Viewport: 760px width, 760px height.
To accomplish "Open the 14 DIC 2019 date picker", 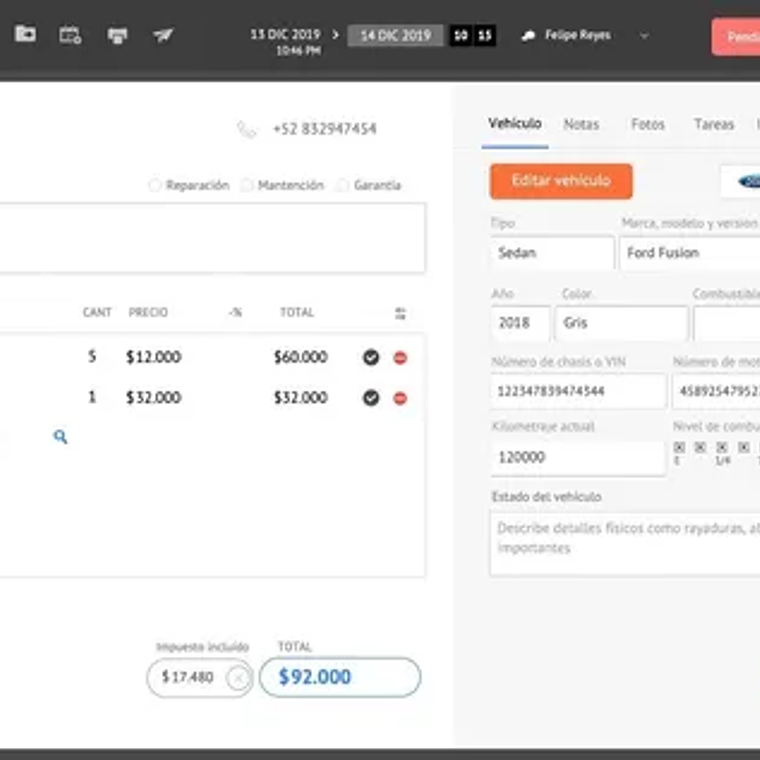I will click(x=395, y=36).
